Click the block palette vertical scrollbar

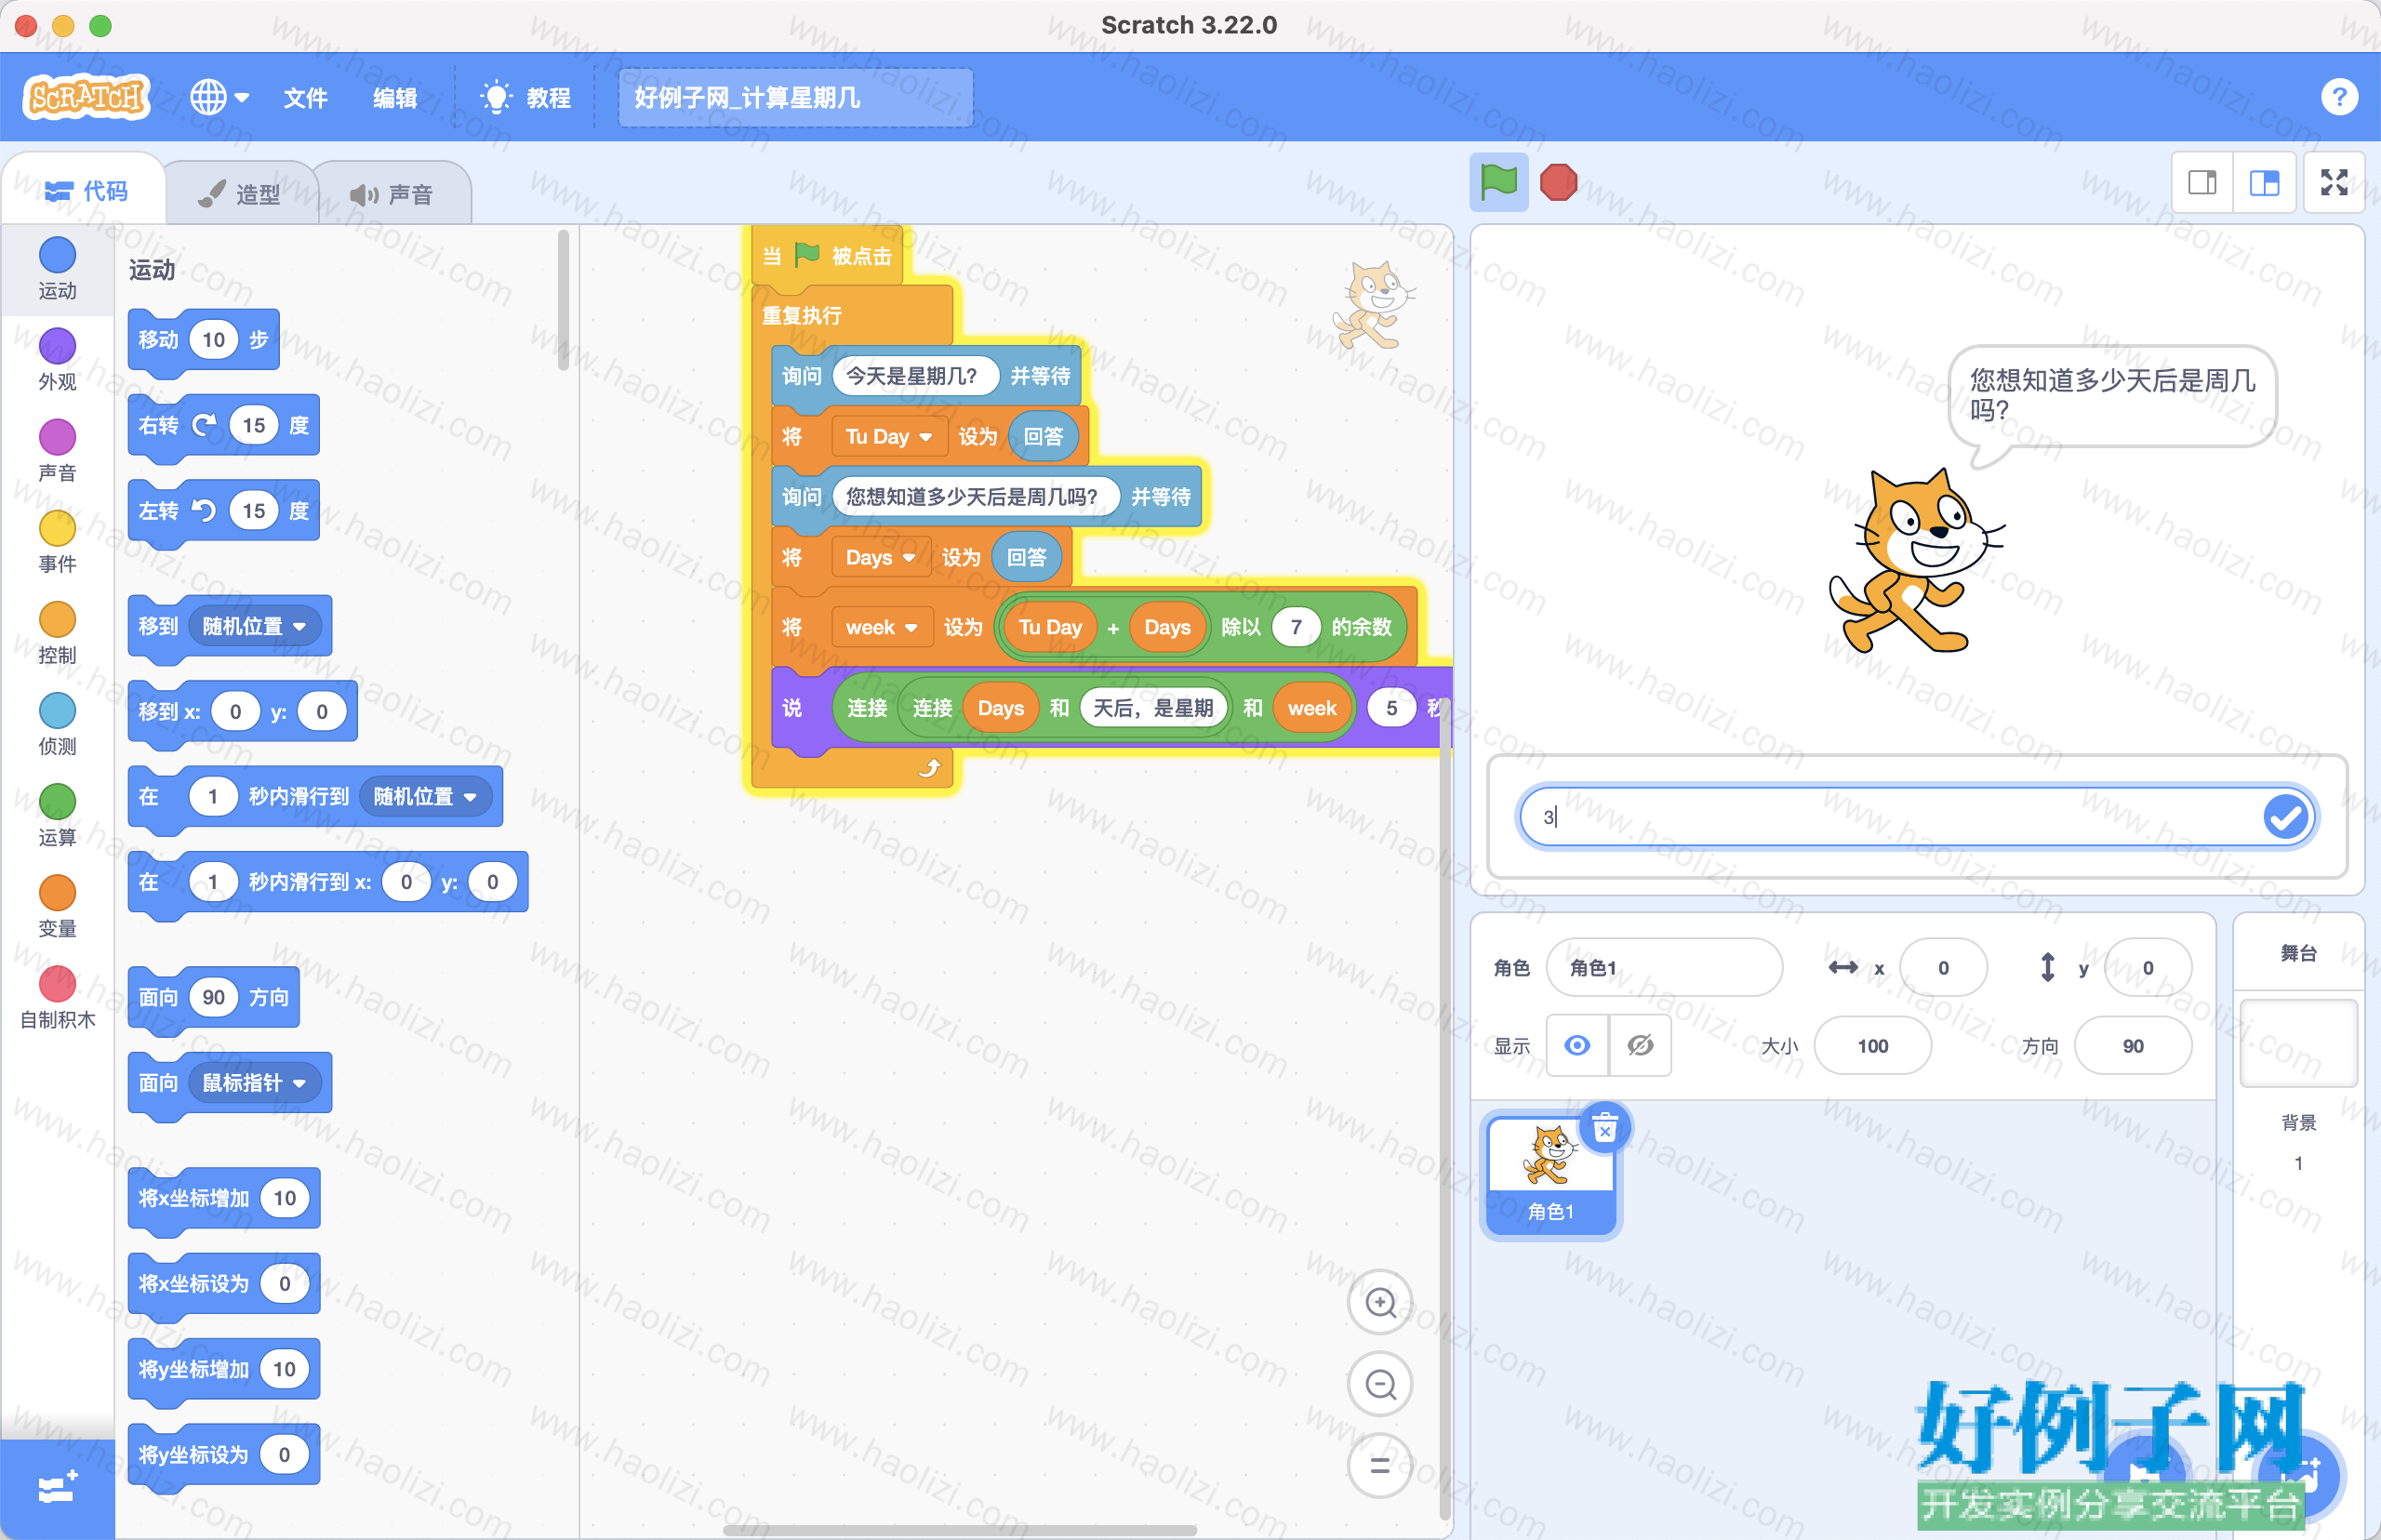click(x=563, y=300)
